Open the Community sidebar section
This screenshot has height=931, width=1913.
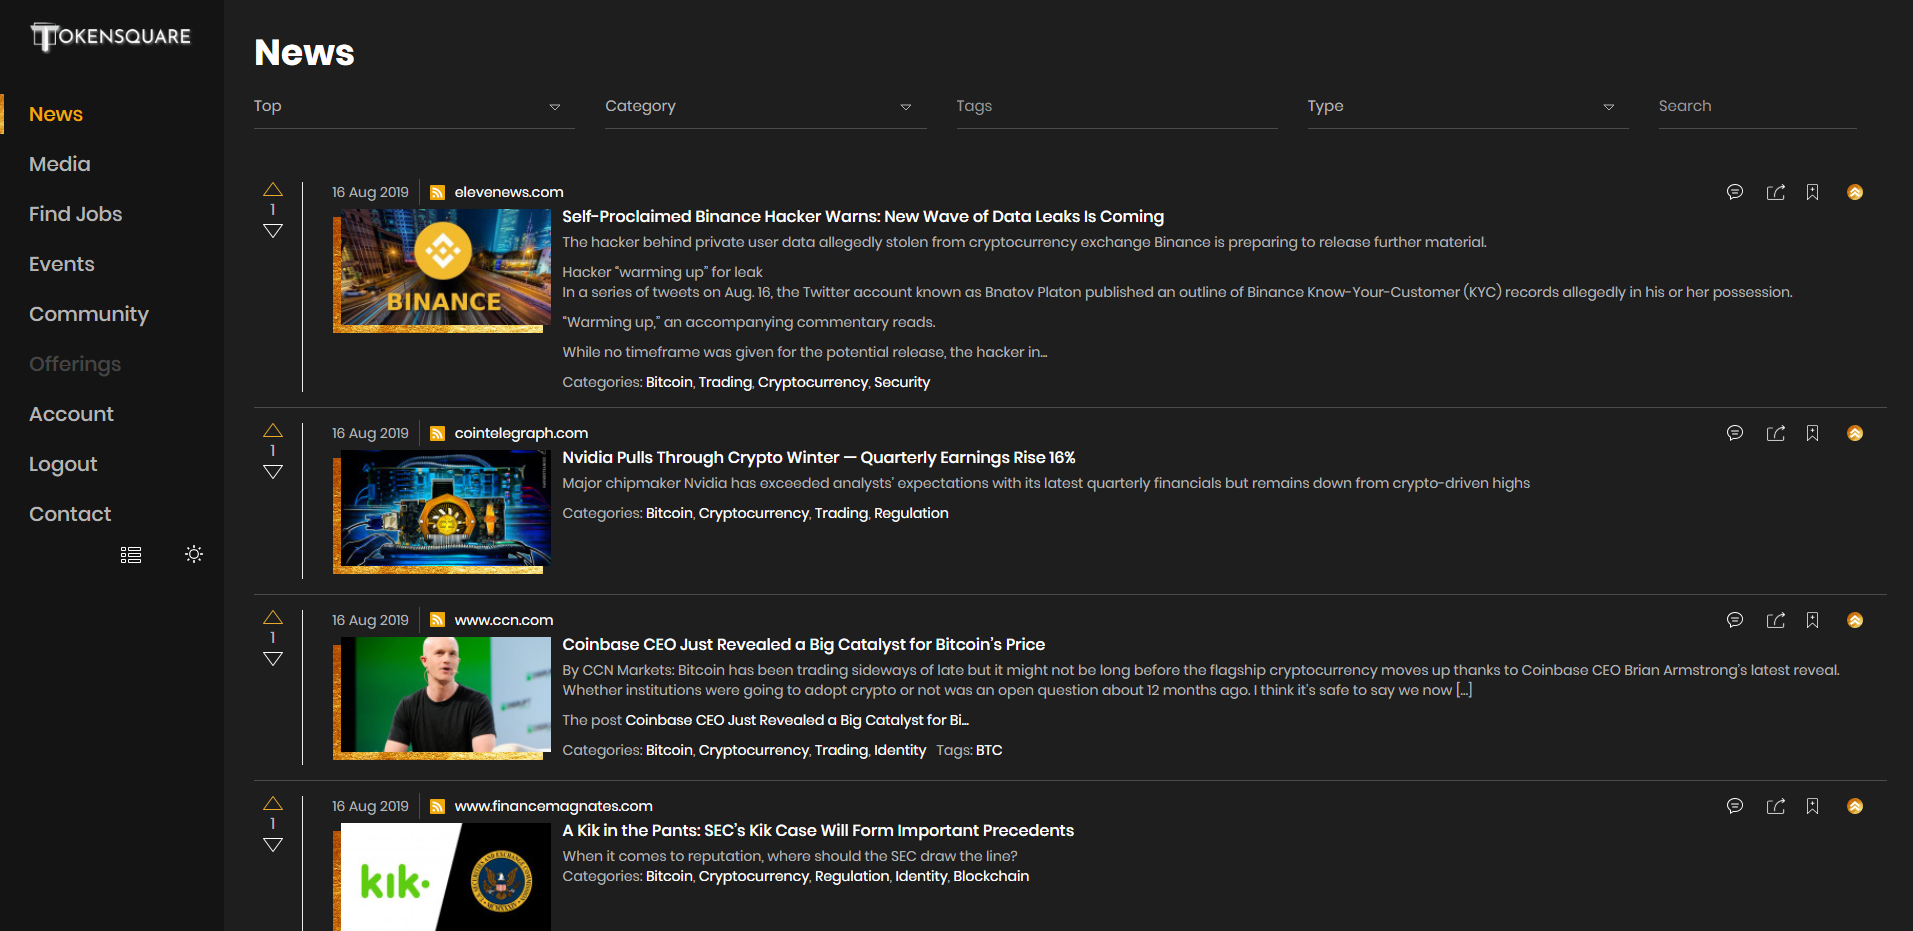coord(89,314)
